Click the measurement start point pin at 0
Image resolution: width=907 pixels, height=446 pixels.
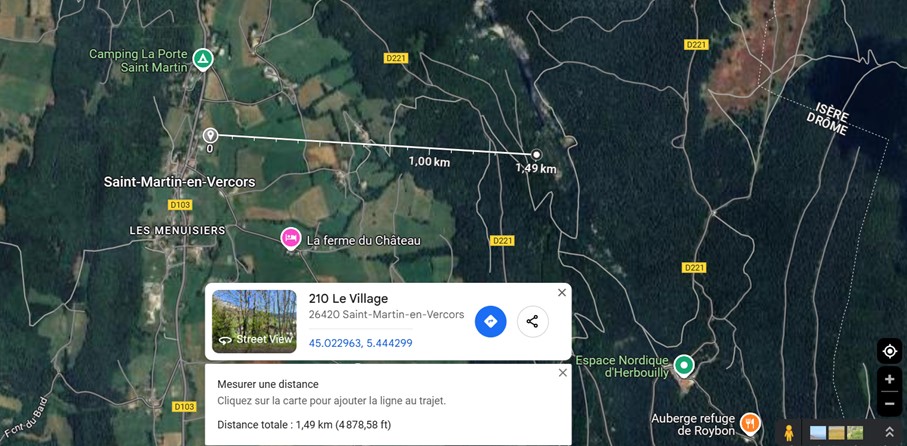[x=210, y=136]
